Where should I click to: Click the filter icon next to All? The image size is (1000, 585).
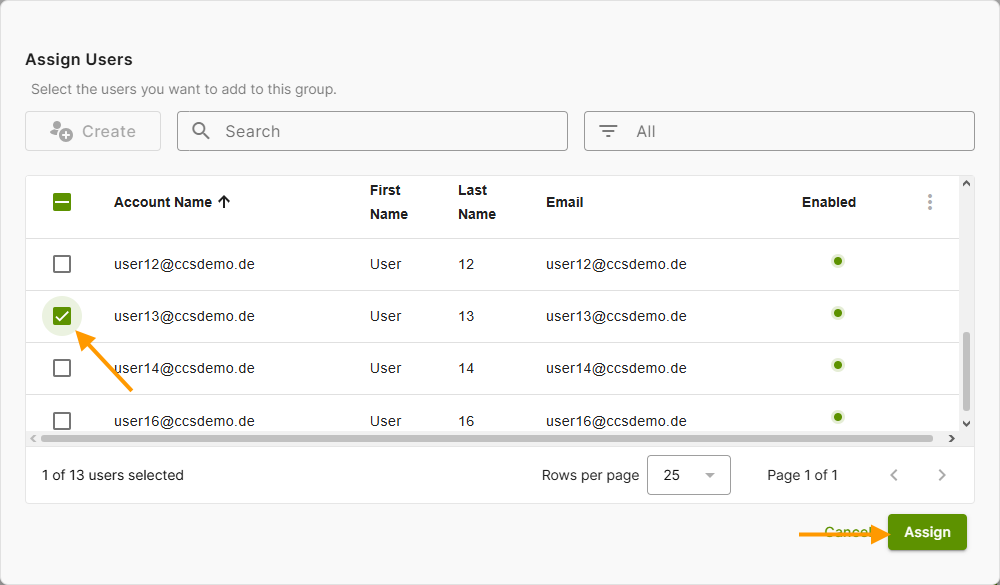pyautogui.click(x=608, y=131)
